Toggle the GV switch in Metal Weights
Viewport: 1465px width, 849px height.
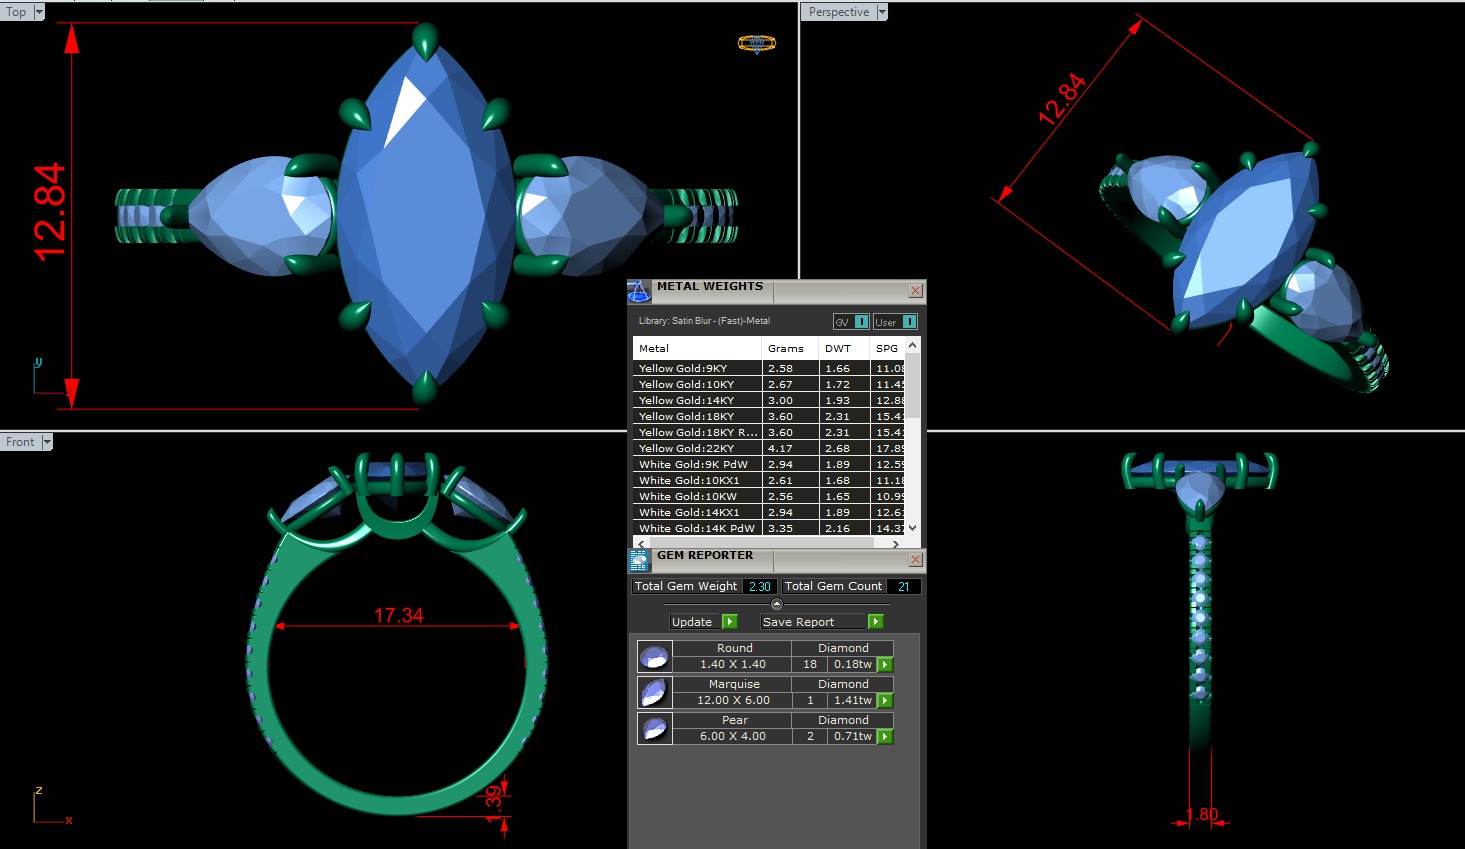point(851,321)
